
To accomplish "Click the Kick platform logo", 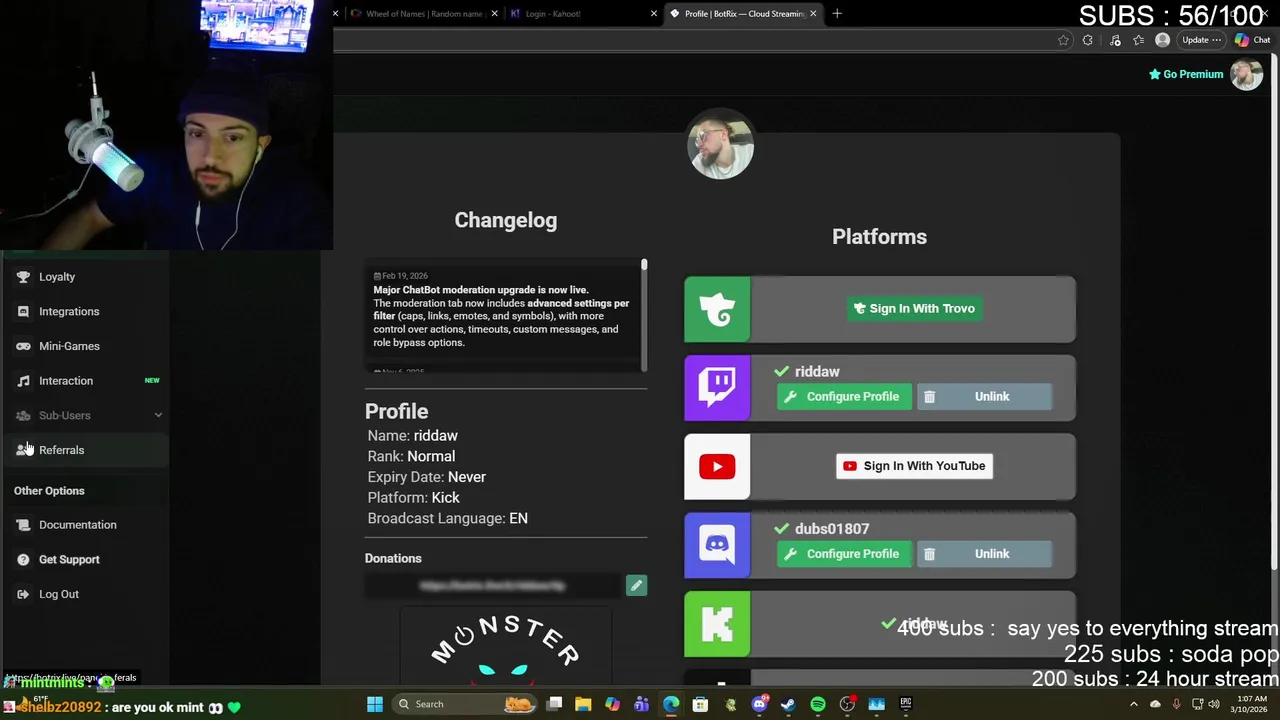I will click(717, 624).
